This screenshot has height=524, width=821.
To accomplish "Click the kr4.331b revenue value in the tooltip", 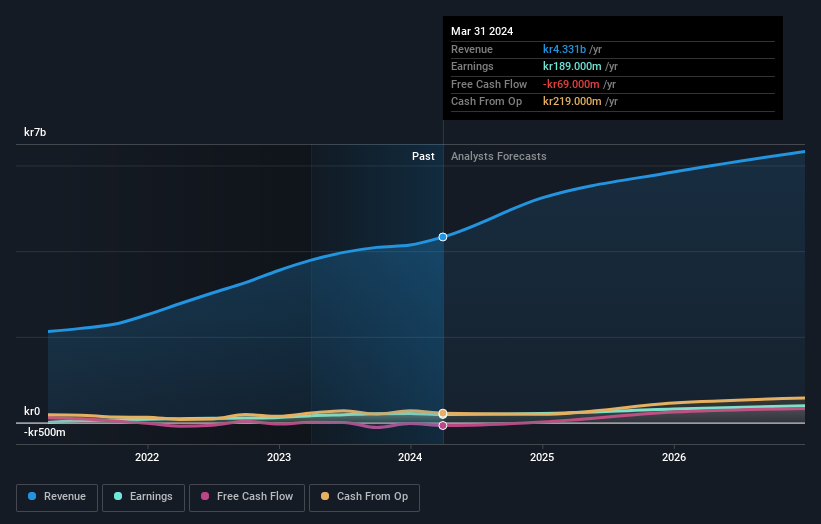I will coord(564,49).
